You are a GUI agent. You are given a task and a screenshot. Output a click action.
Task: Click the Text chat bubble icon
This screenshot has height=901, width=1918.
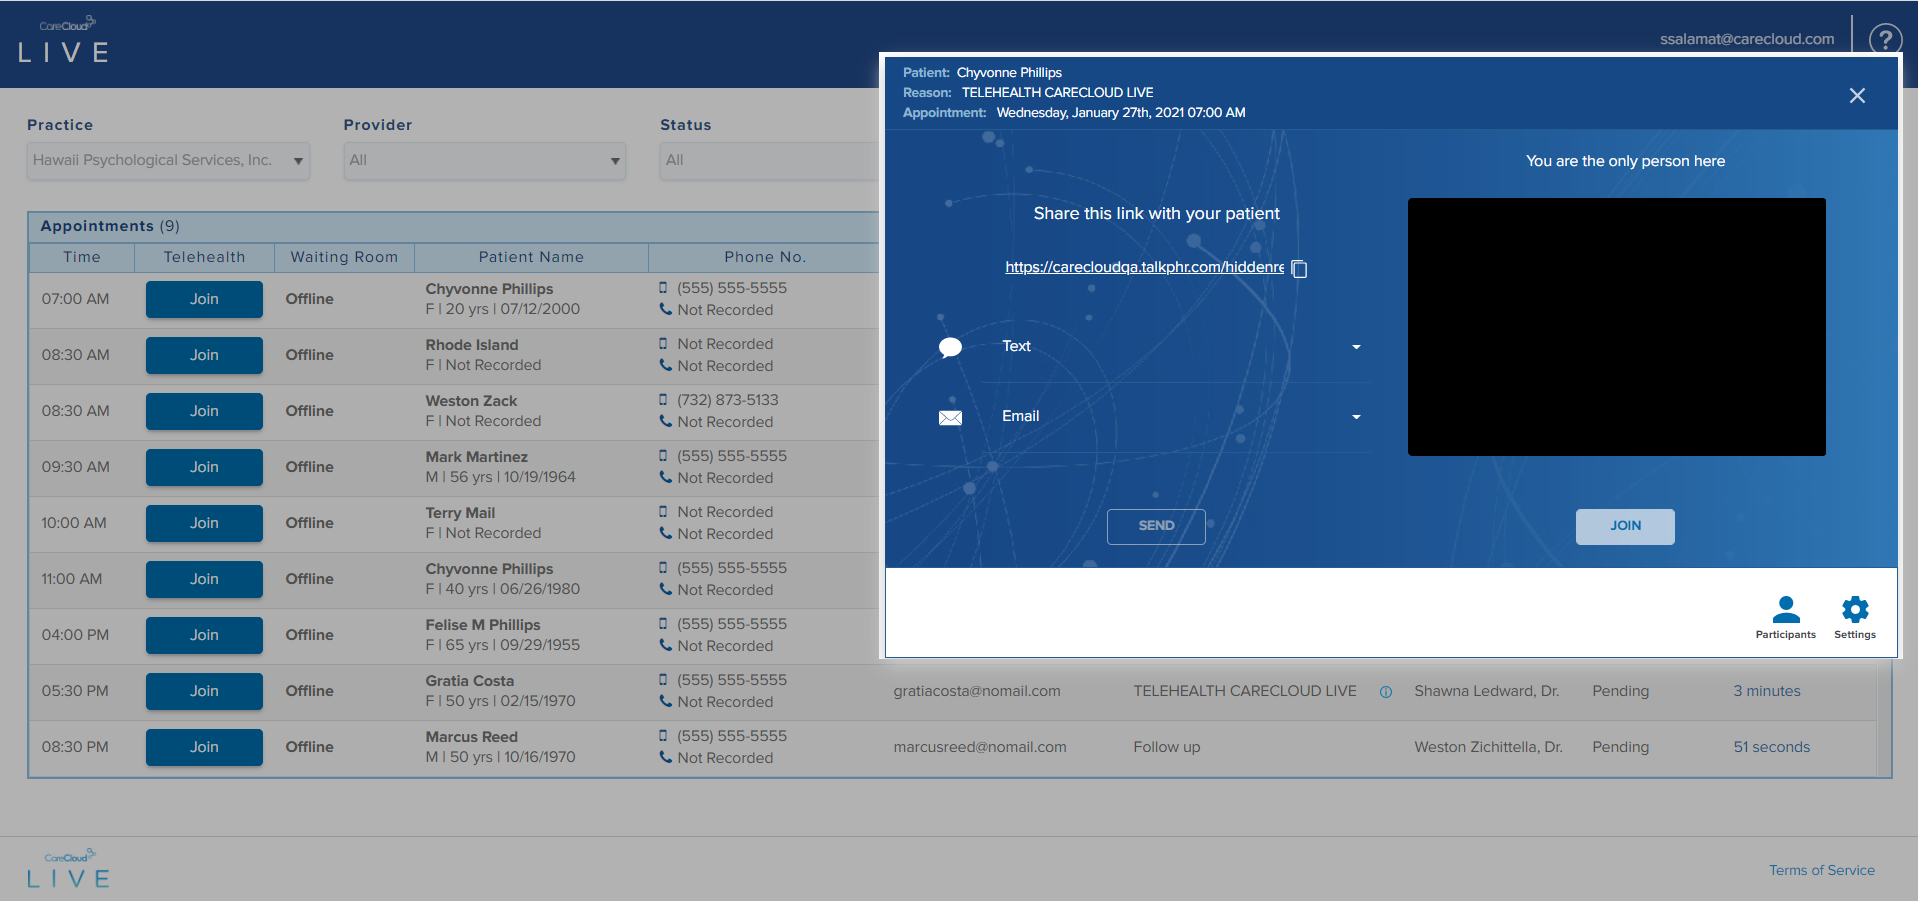click(x=950, y=347)
